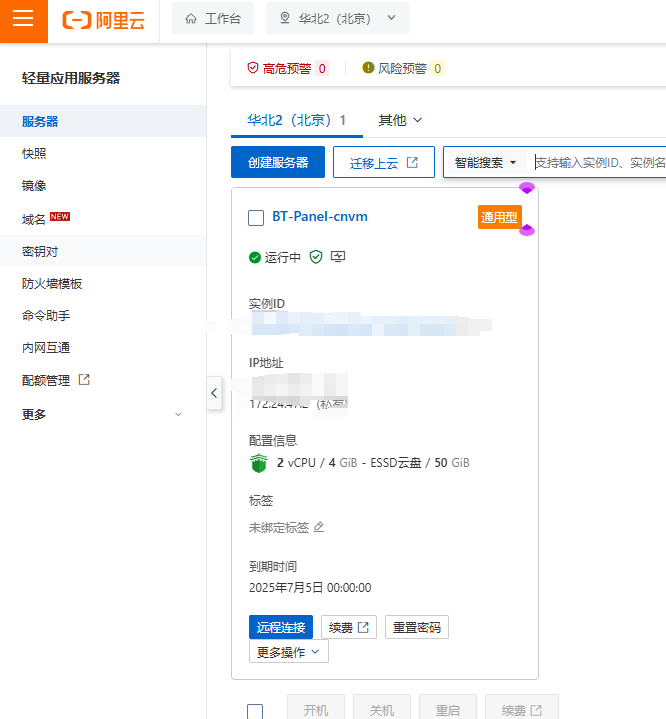Open the 风险预警 count 0
The width and height of the screenshot is (666, 719).
(x=438, y=69)
